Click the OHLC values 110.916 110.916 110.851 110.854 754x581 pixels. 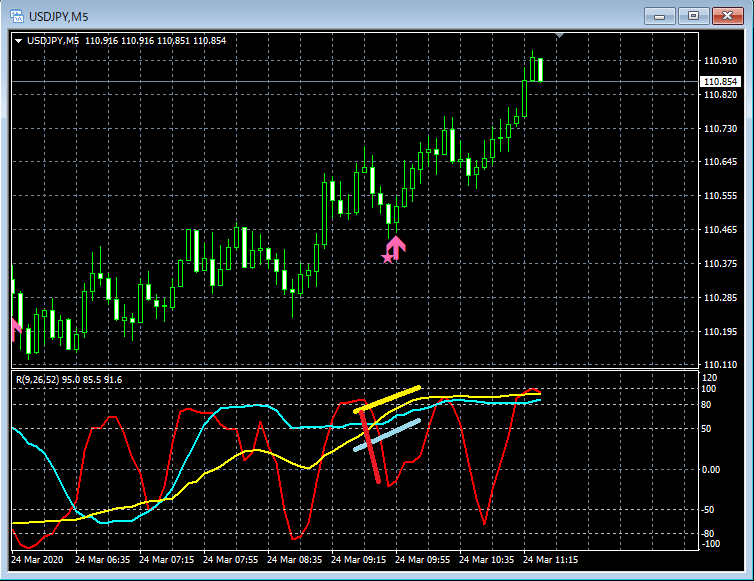point(155,41)
